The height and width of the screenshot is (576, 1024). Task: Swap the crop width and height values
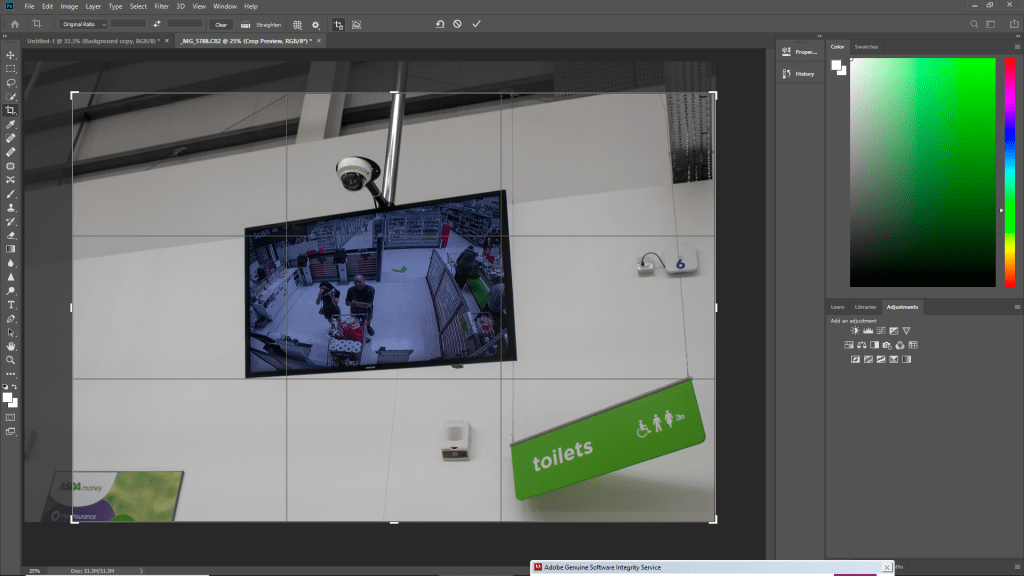click(157, 24)
